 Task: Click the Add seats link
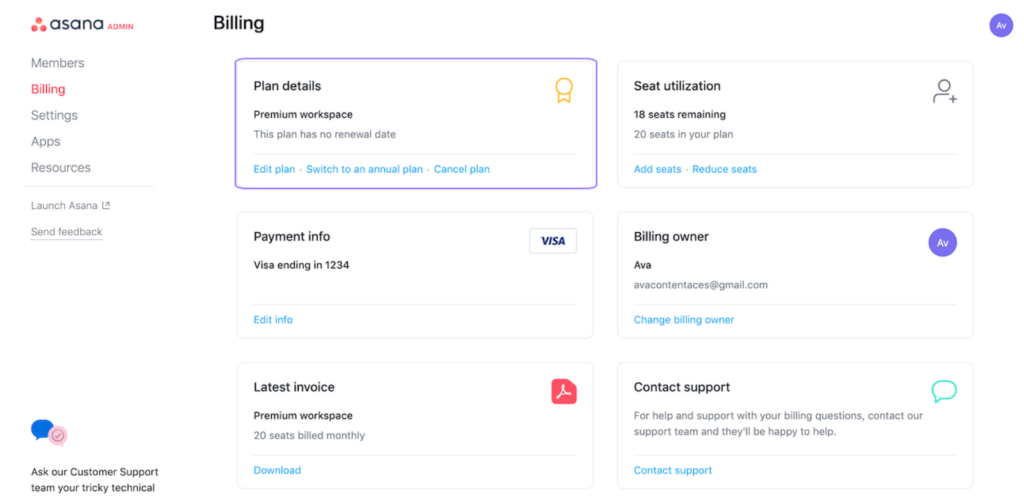[658, 169]
